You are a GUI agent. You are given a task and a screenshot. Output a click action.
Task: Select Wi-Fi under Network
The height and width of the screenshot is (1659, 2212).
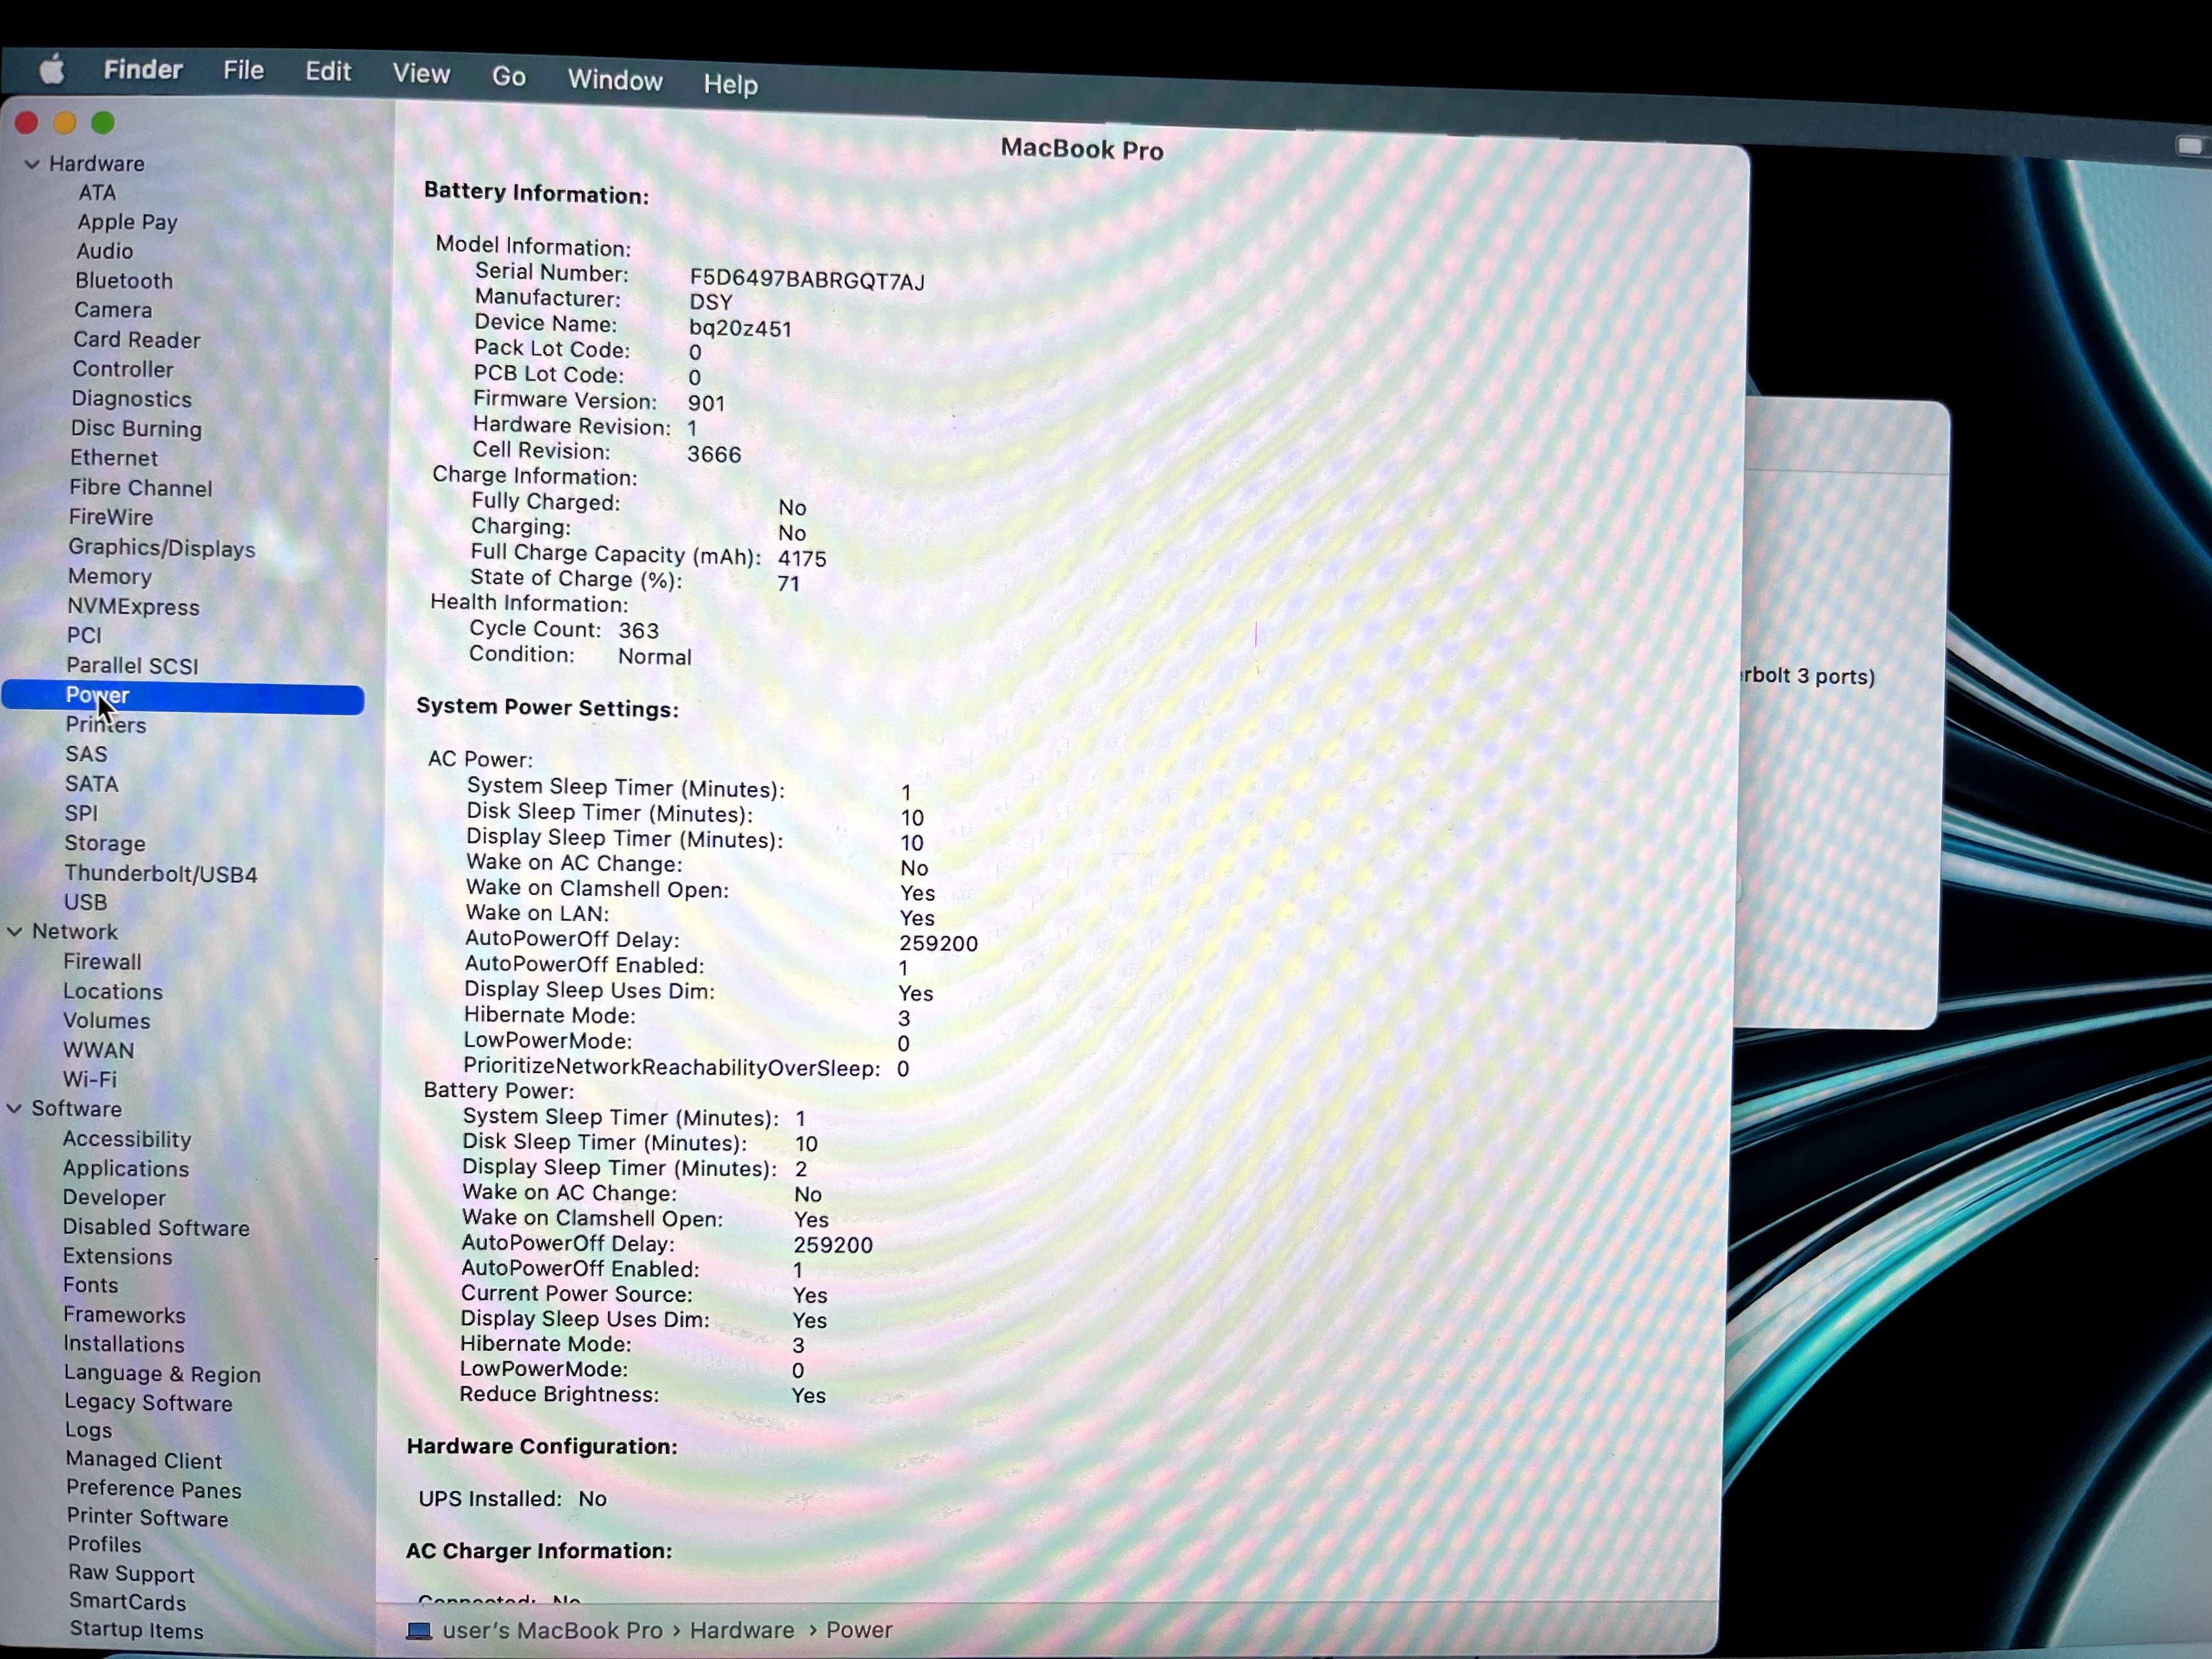(x=90, y=1080)
